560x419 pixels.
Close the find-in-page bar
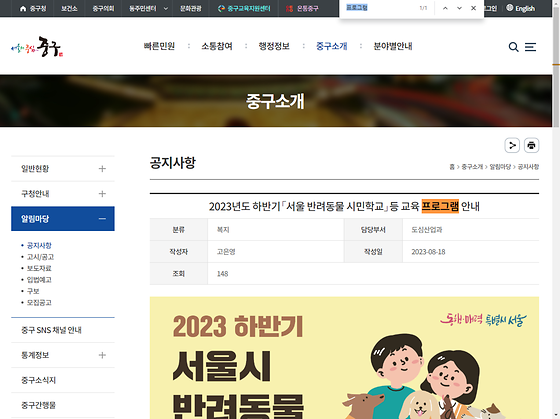[473, 8]
